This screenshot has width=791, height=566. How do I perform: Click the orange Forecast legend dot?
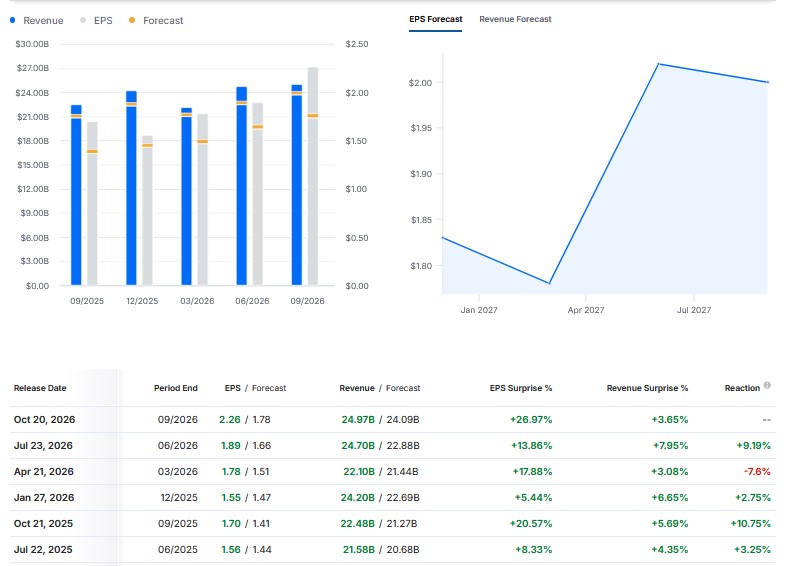tap(132, 20)
